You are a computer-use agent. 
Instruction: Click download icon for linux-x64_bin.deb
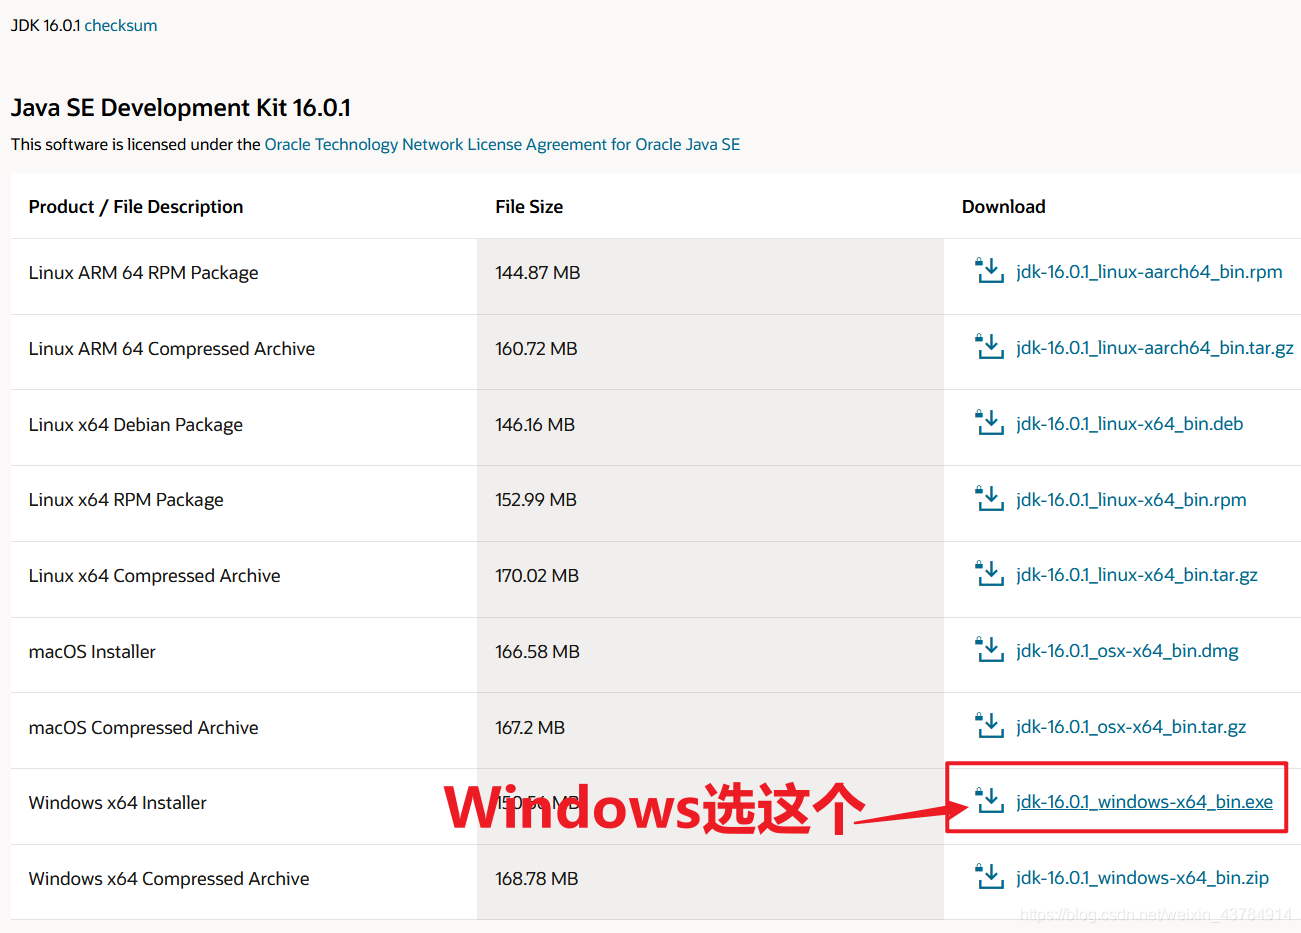989,422
